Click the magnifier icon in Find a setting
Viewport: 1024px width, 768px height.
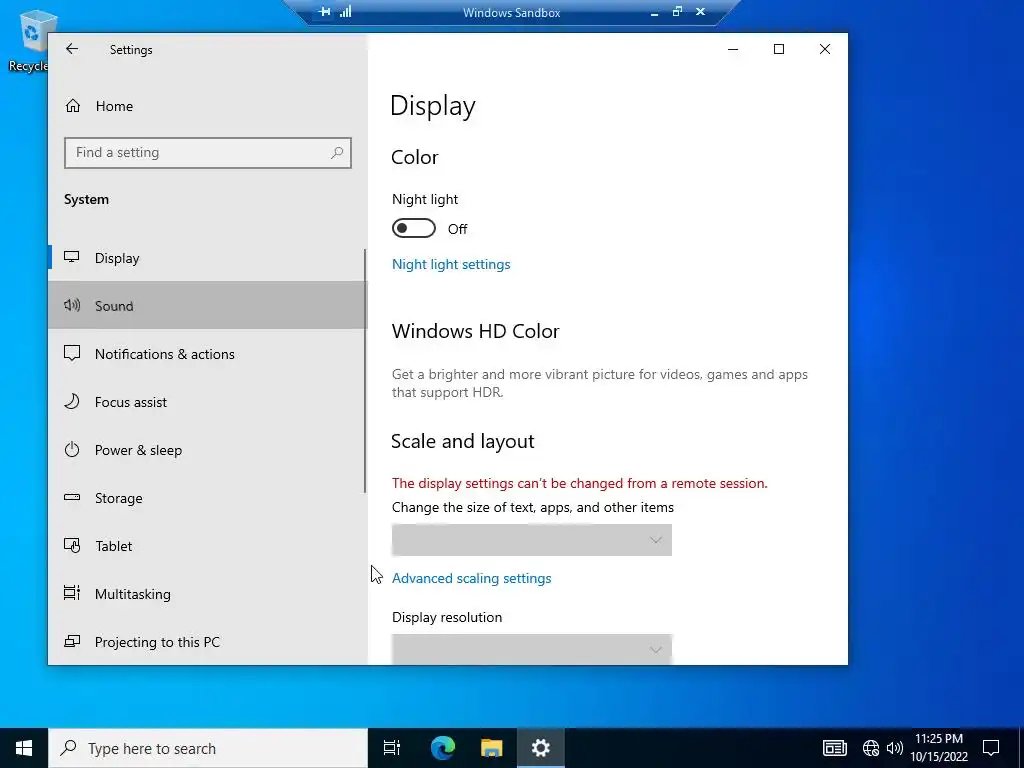pyautogui.click(x=337, y=153)
